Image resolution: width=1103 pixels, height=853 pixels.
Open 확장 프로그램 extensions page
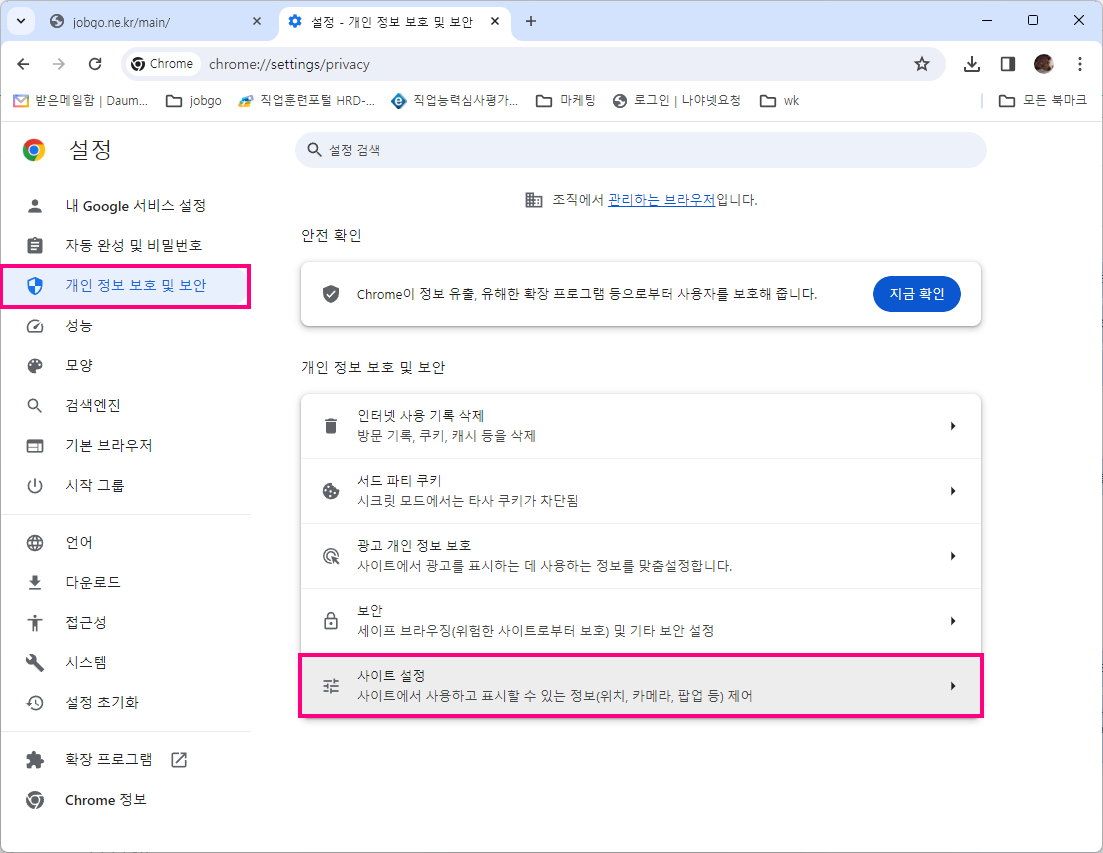tap(127, 759)
